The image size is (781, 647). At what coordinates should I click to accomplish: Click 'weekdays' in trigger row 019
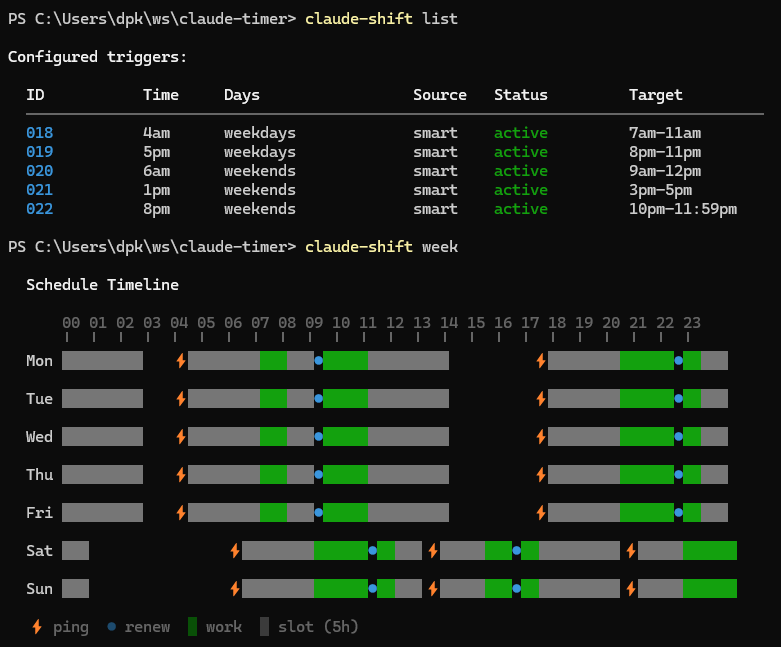pos(260,152)
